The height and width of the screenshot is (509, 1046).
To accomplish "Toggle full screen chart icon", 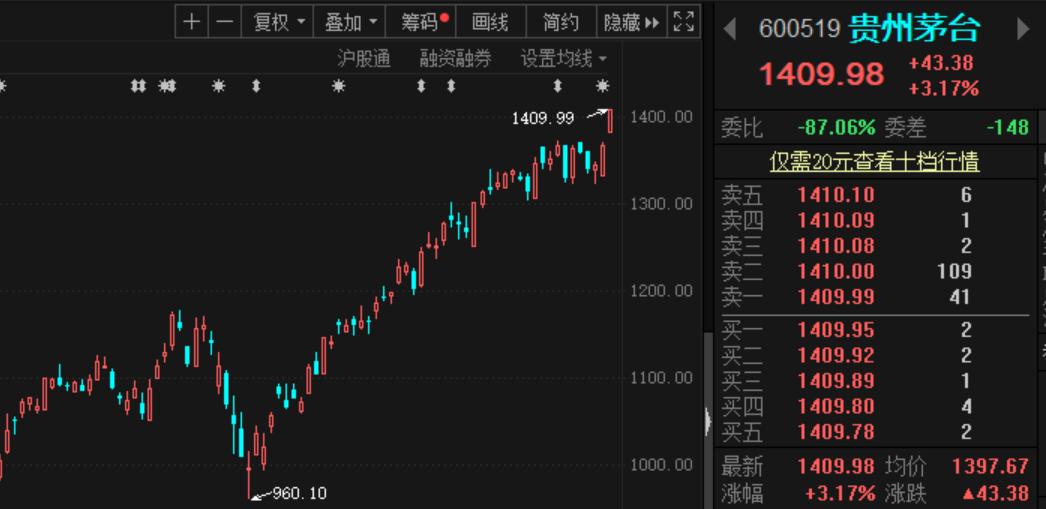I will [684, 22].
